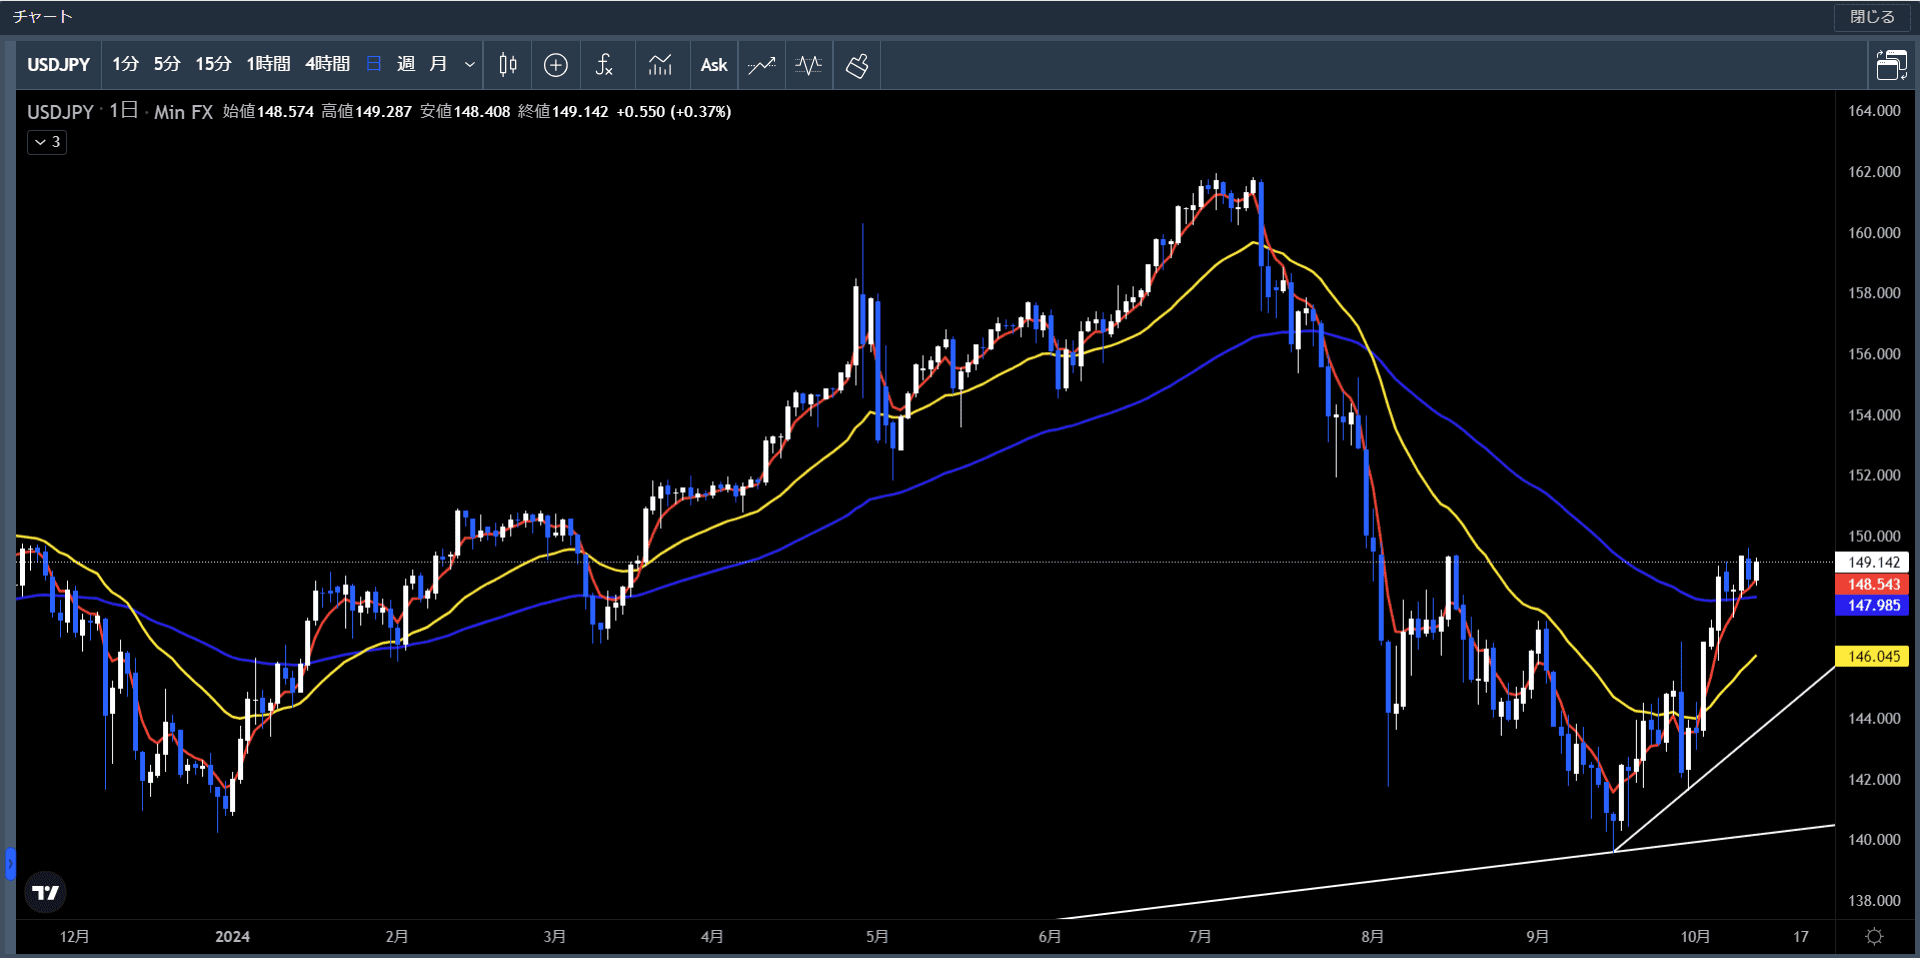
Task: Click the 閉じる close button
Action: [x=1872, y=17]
